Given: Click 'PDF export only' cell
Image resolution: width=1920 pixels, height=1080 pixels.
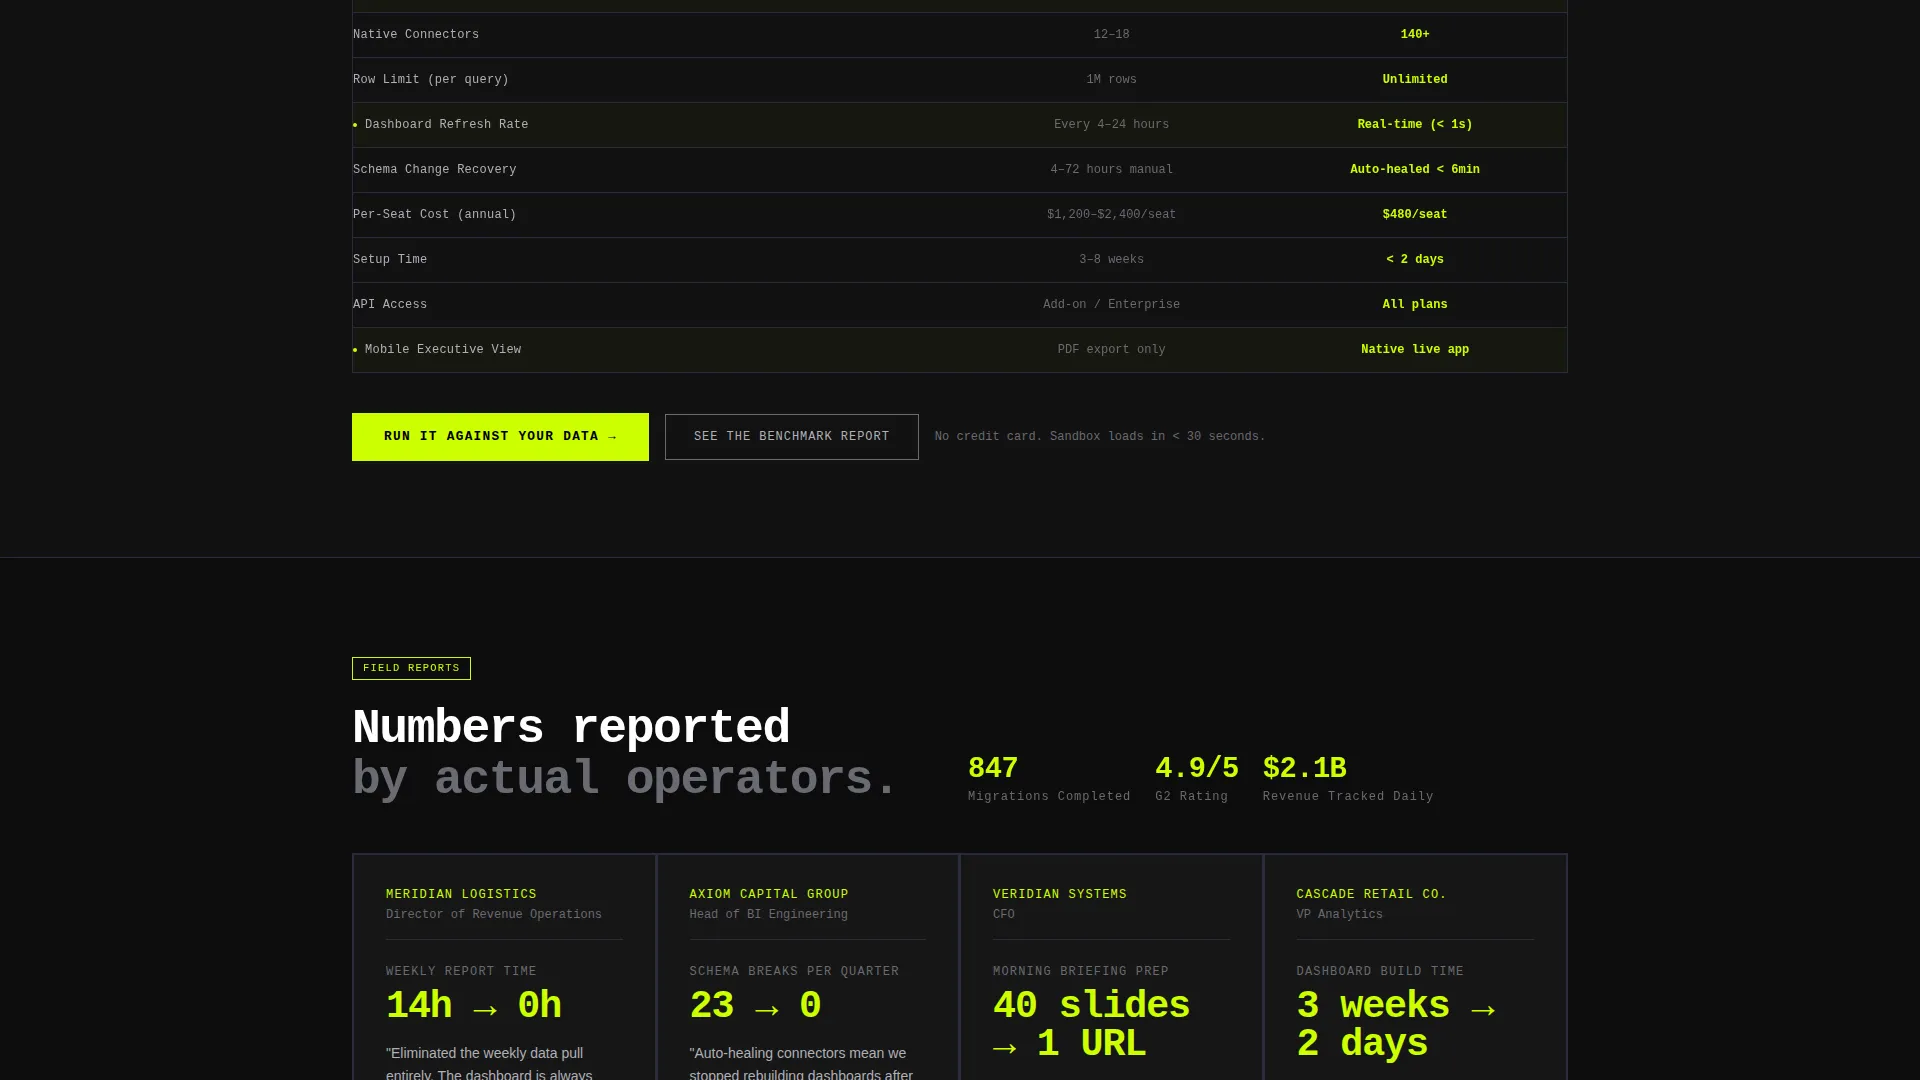Looking at the screenshot, I should coord(1111,350).
